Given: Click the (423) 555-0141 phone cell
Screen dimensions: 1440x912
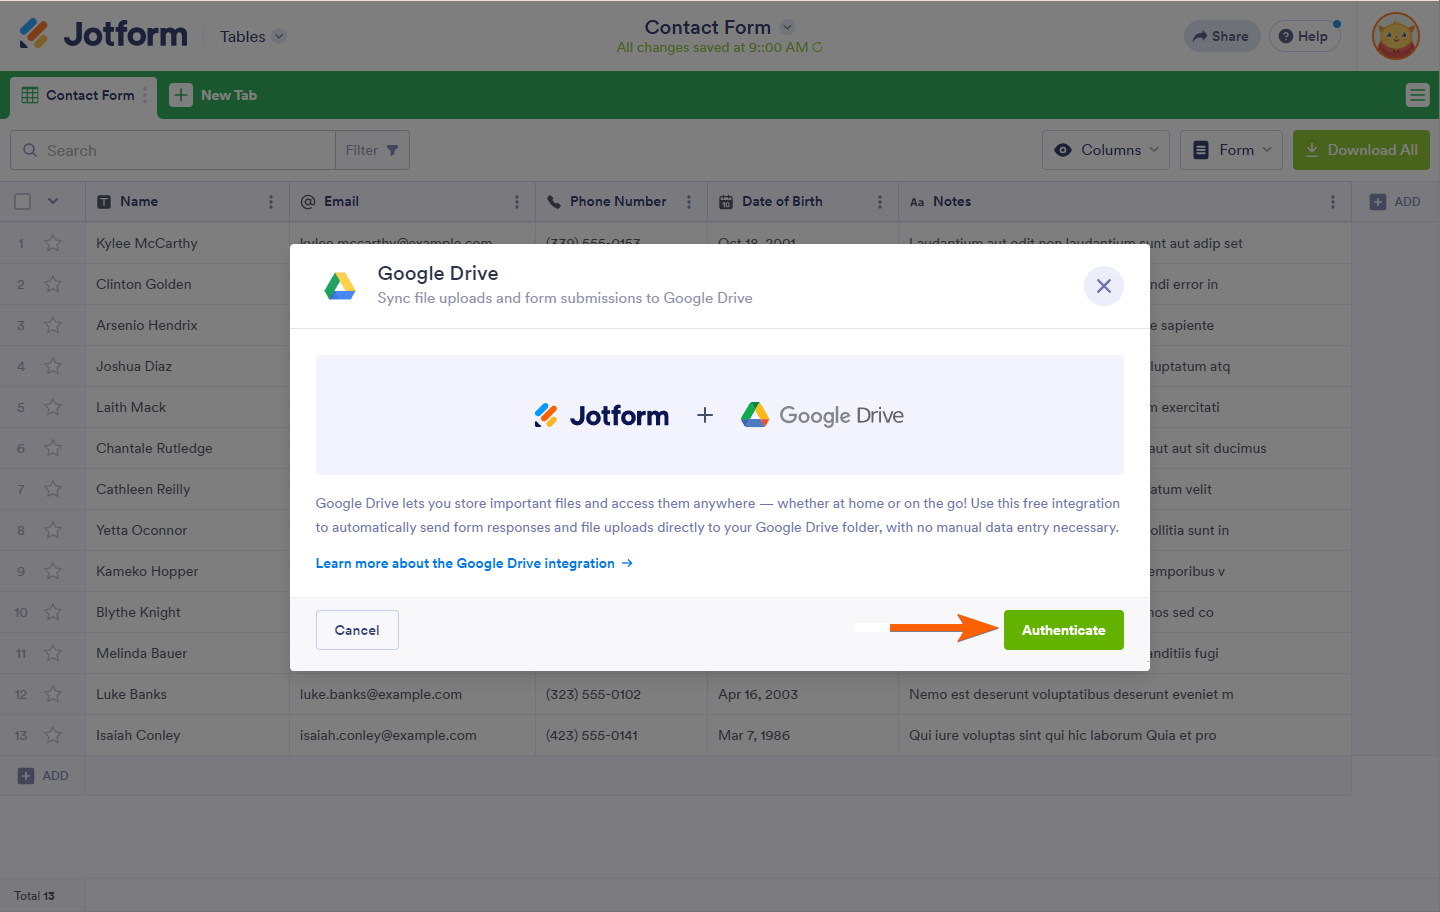Looking at the screenshot, I should point(621,735).
